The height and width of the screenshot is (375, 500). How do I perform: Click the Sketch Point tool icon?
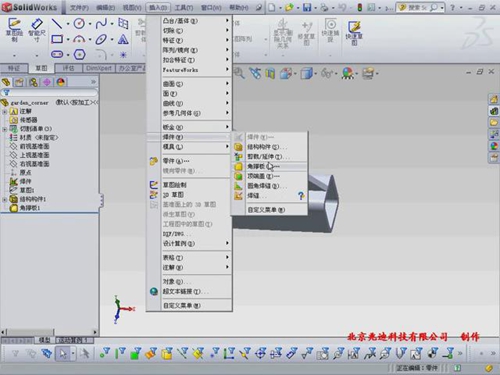(x=123, y=54)
